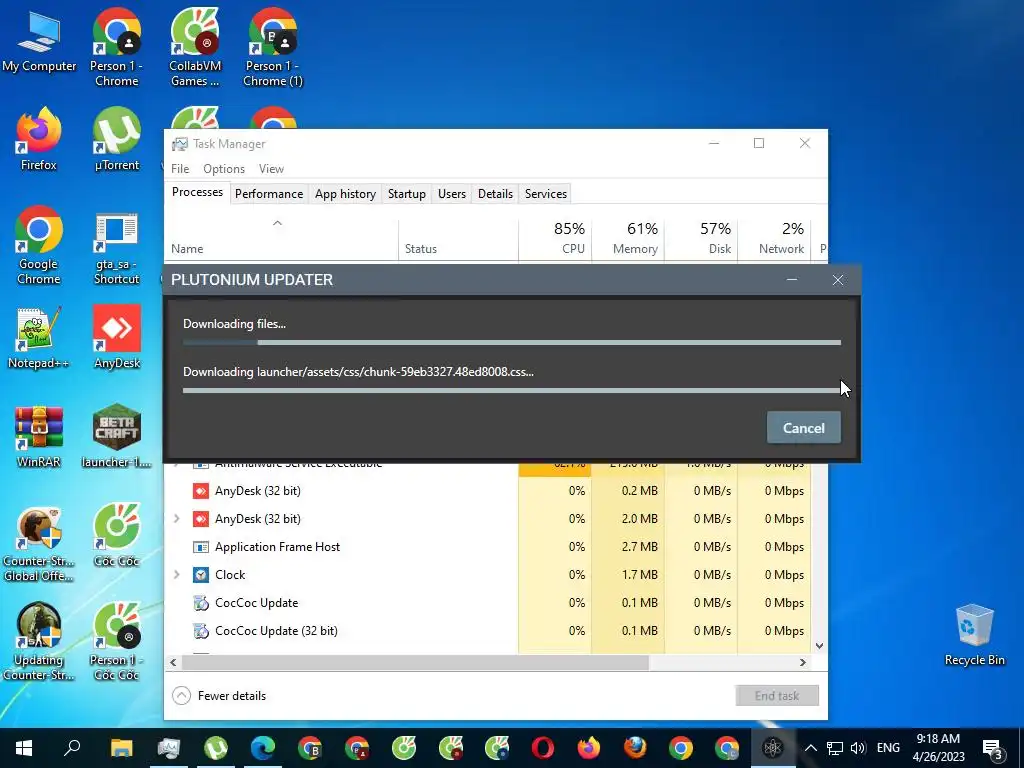Switch to the Details tab

(495, 194)
